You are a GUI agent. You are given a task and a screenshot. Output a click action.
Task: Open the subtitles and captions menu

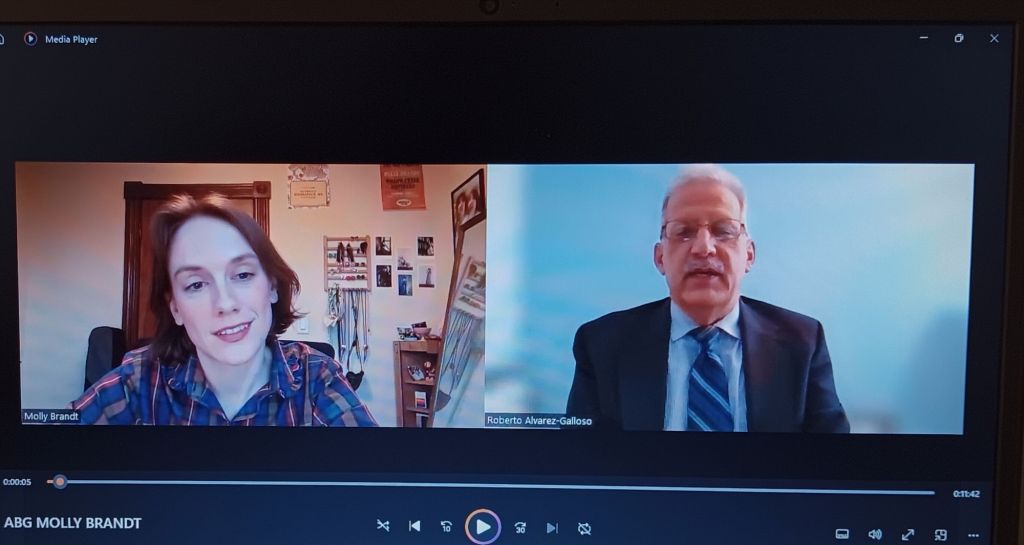(x=842, y=534)
